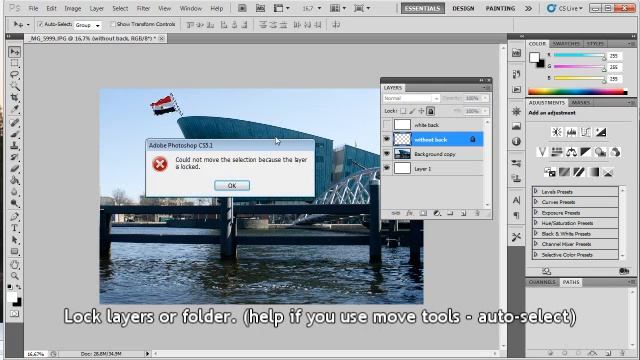Select the Clone Stamp tool
Viewport: 640px width, 360px height.
(15, 145)
